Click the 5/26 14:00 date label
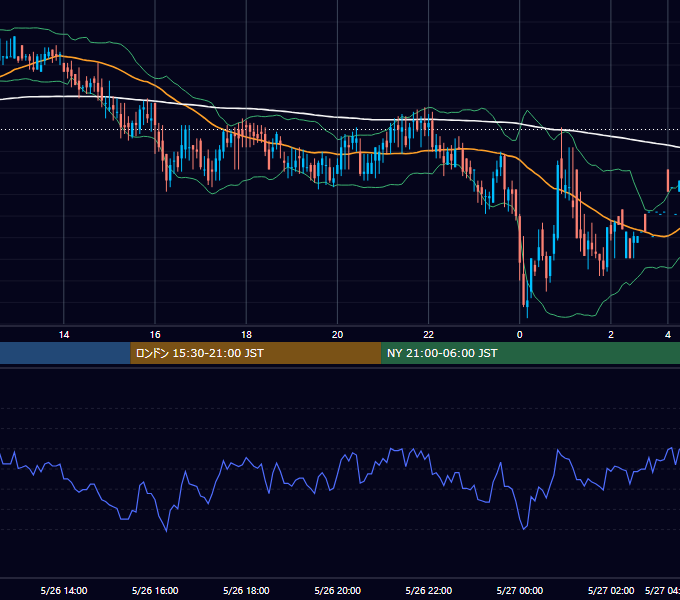Viewport: 680px width, 600px height. 64,590
